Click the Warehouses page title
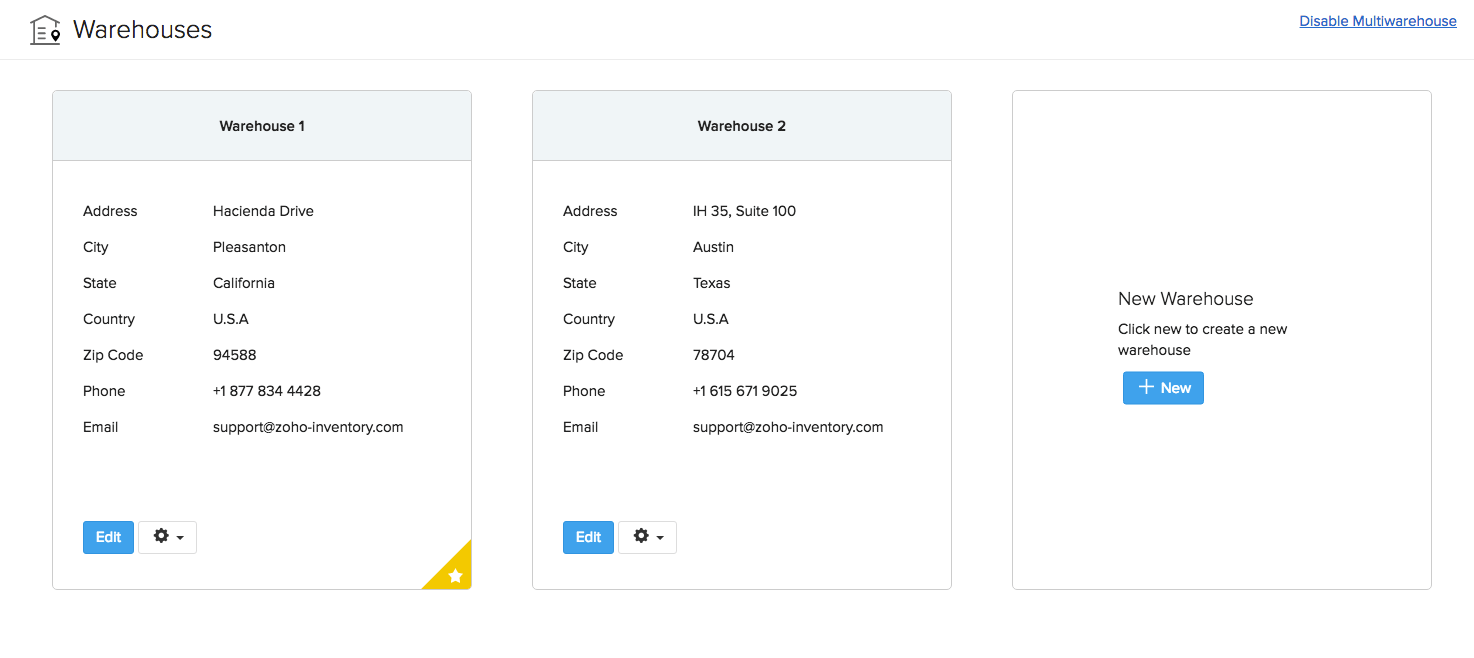The width and height of the screenshot is (1474, 658). (142, 30)
